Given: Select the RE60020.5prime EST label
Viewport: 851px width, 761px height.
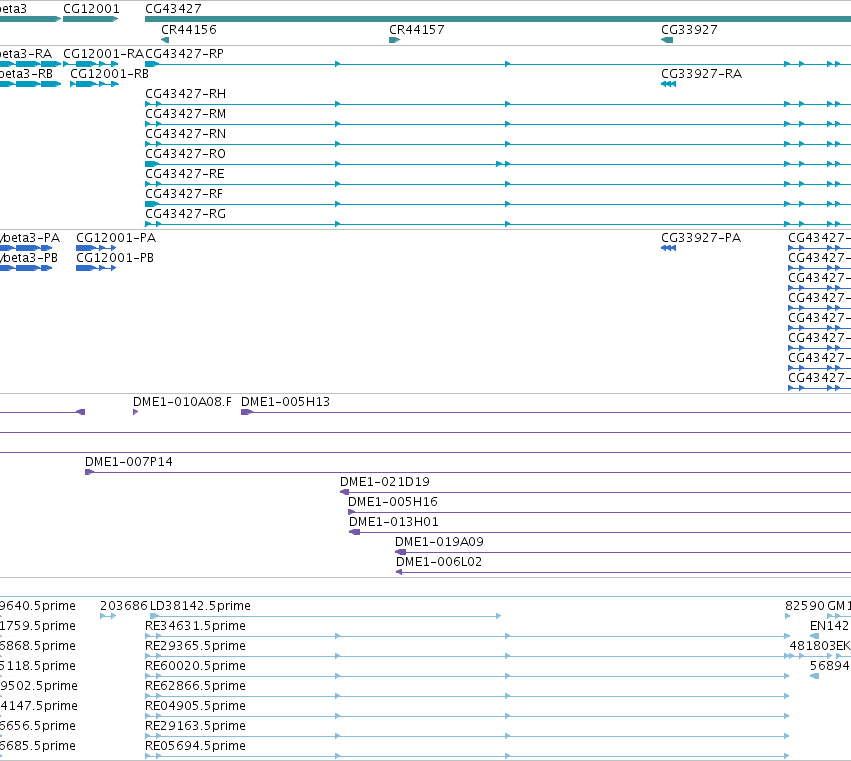Looking at the screenshot, I should (x=195, y=666).
